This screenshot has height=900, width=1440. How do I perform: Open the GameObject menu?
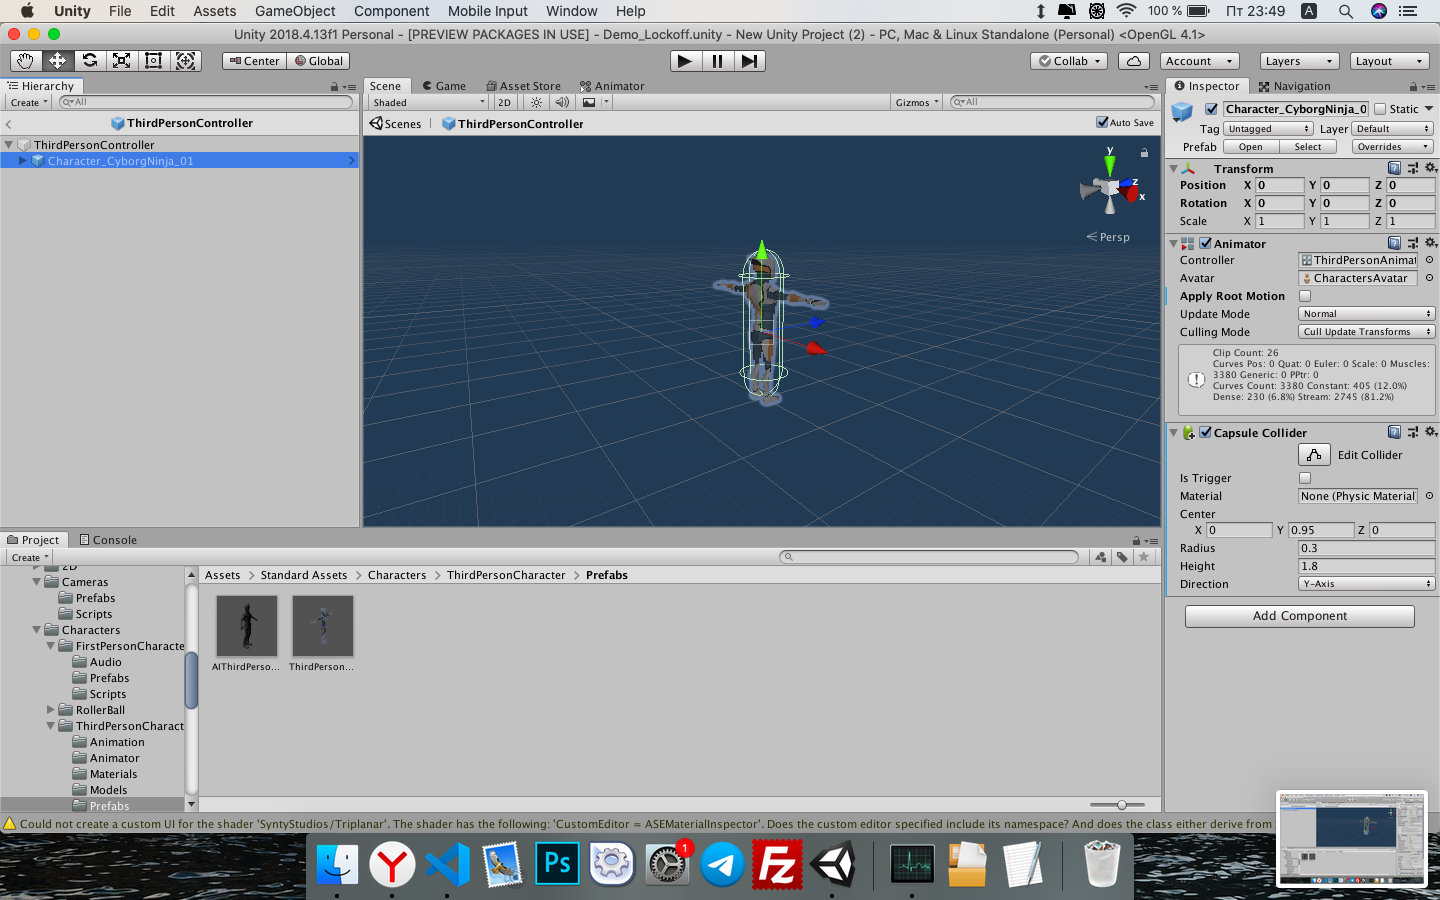(295, 11)
